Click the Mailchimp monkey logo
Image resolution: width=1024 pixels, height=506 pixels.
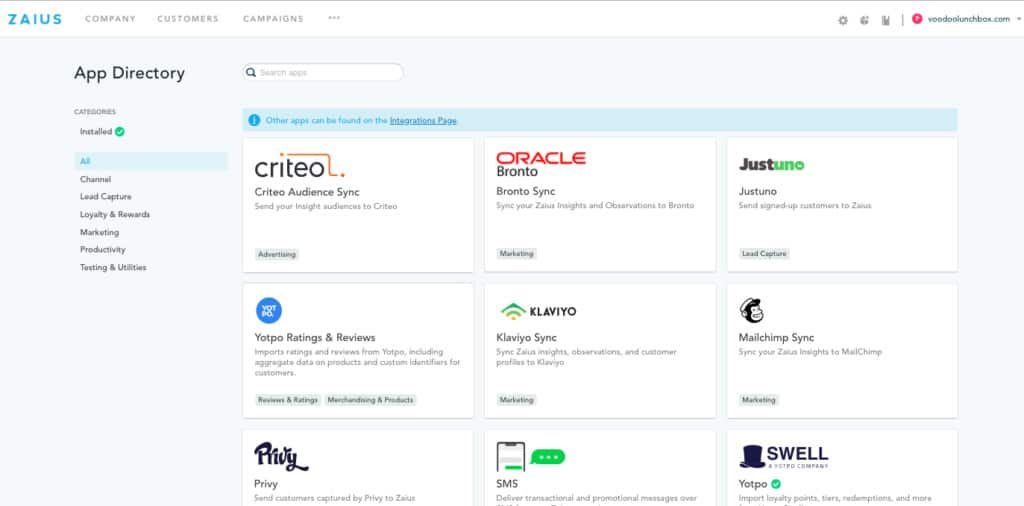(x=752, y=310)
